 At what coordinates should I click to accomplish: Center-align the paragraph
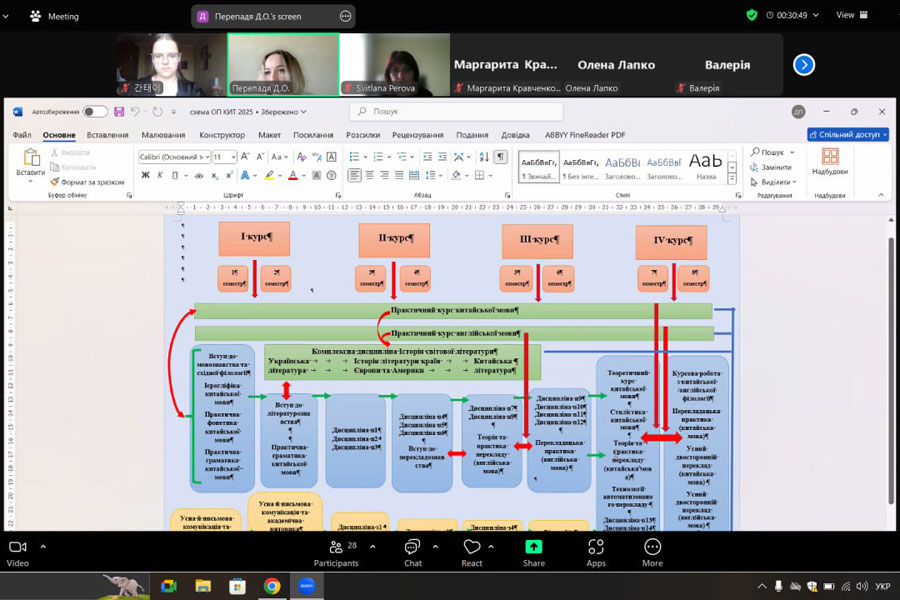pyautogui.click(x=370, y=175)
